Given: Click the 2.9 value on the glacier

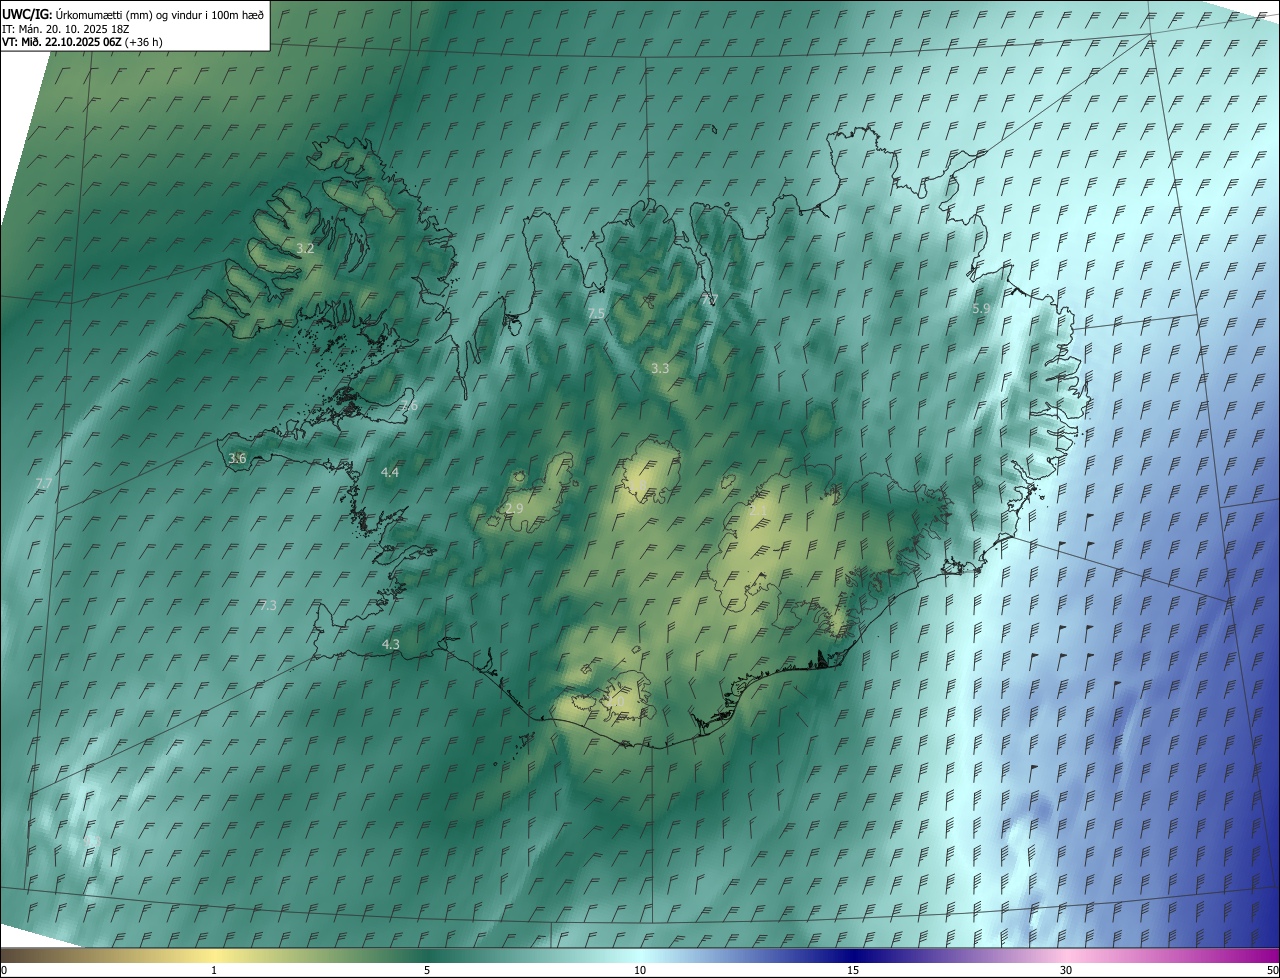Looking at the screenshot, I should 514,508.
